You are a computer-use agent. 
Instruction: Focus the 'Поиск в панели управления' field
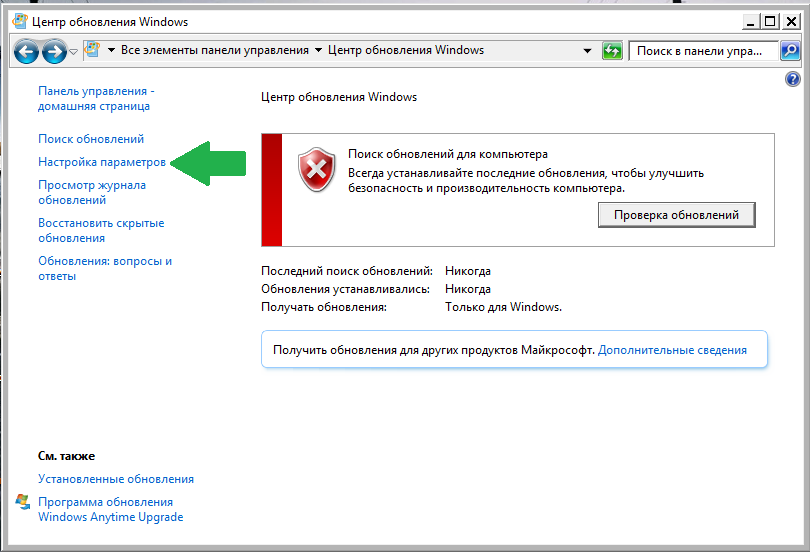coord(703,51)
